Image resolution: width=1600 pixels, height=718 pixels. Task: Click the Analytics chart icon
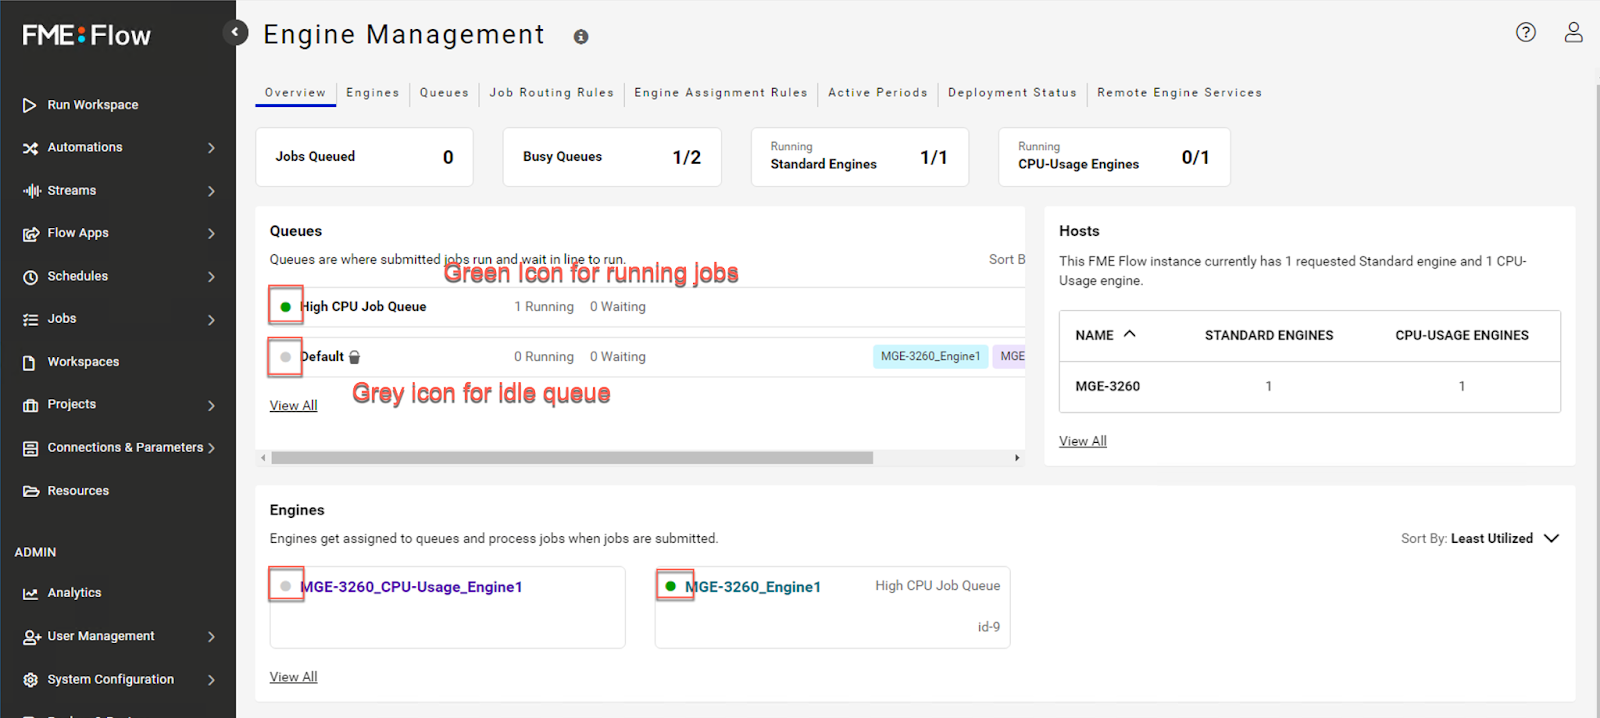tap(30, 594)
